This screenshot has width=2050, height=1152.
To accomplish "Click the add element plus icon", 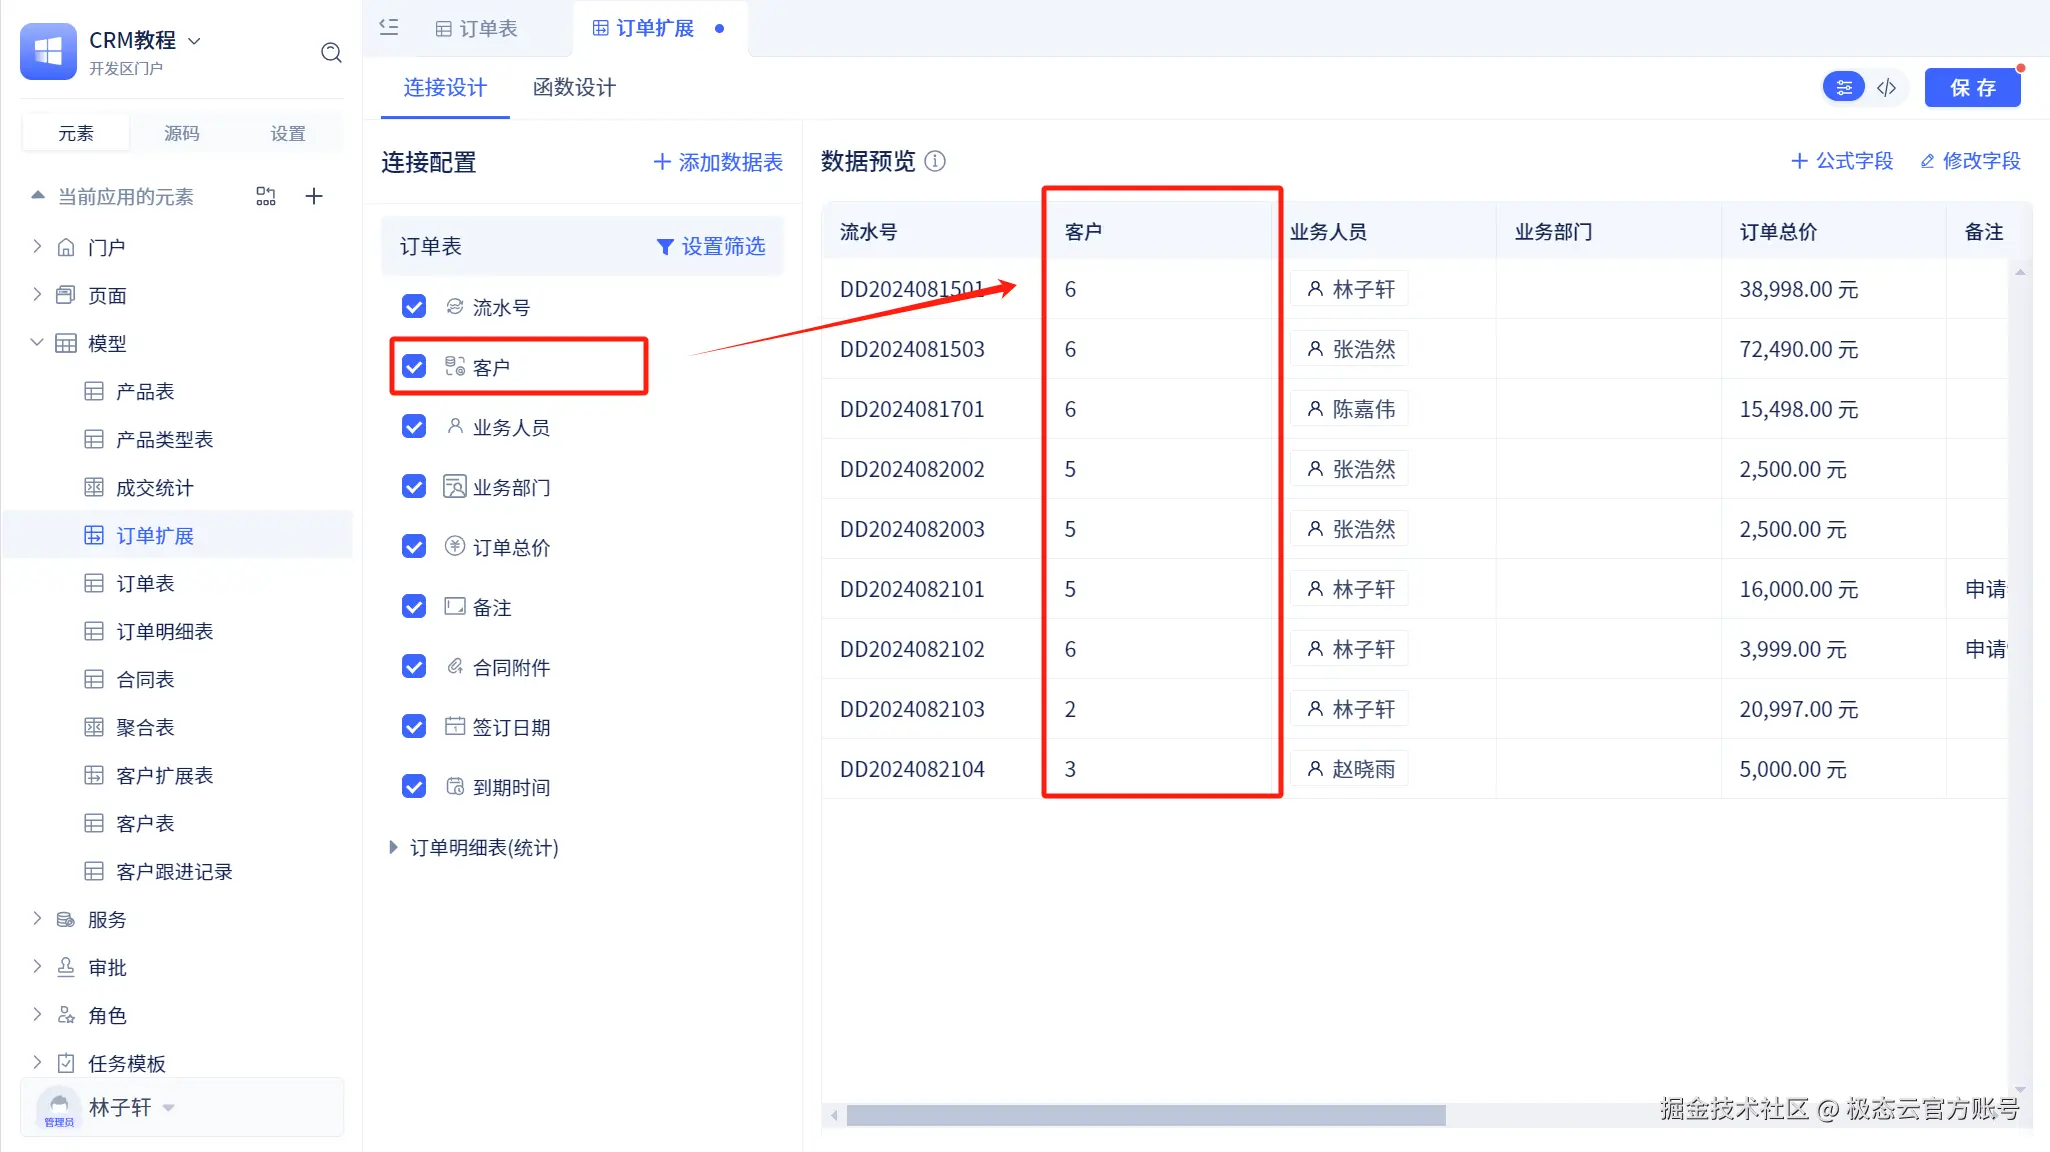I will pyautogui.click(x=314, y=196).
